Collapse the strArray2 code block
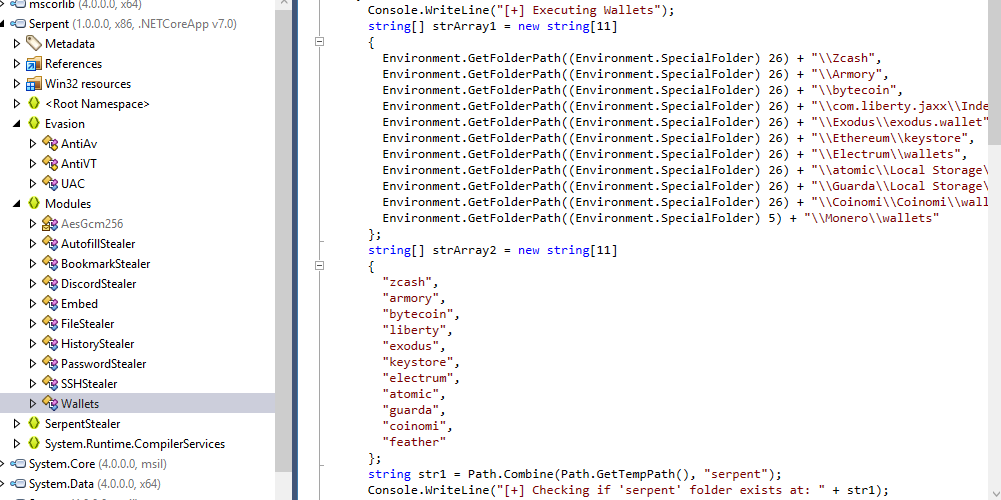This screenshot has height=500, width=1001. [320, 266]
